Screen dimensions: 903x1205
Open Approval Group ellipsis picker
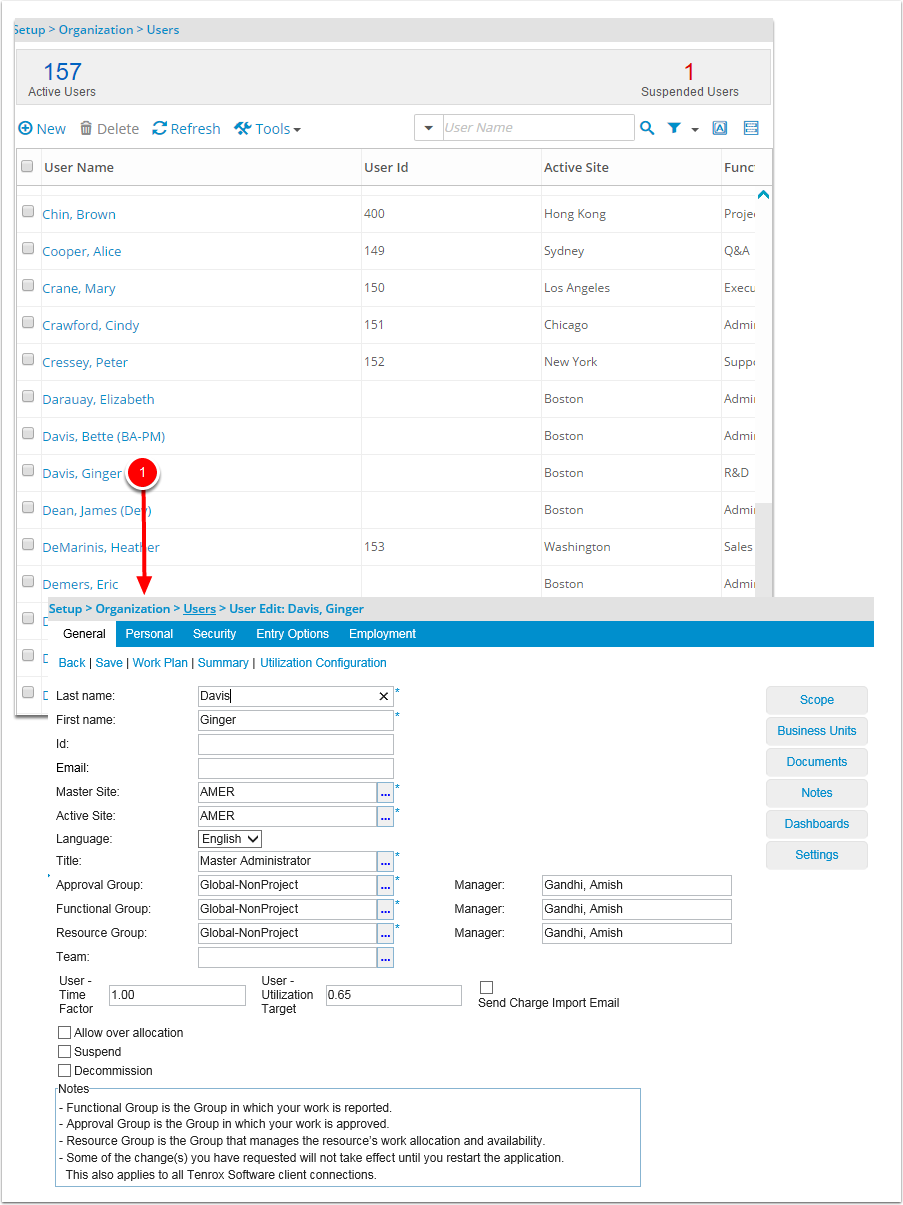click(x=385, y=885)
